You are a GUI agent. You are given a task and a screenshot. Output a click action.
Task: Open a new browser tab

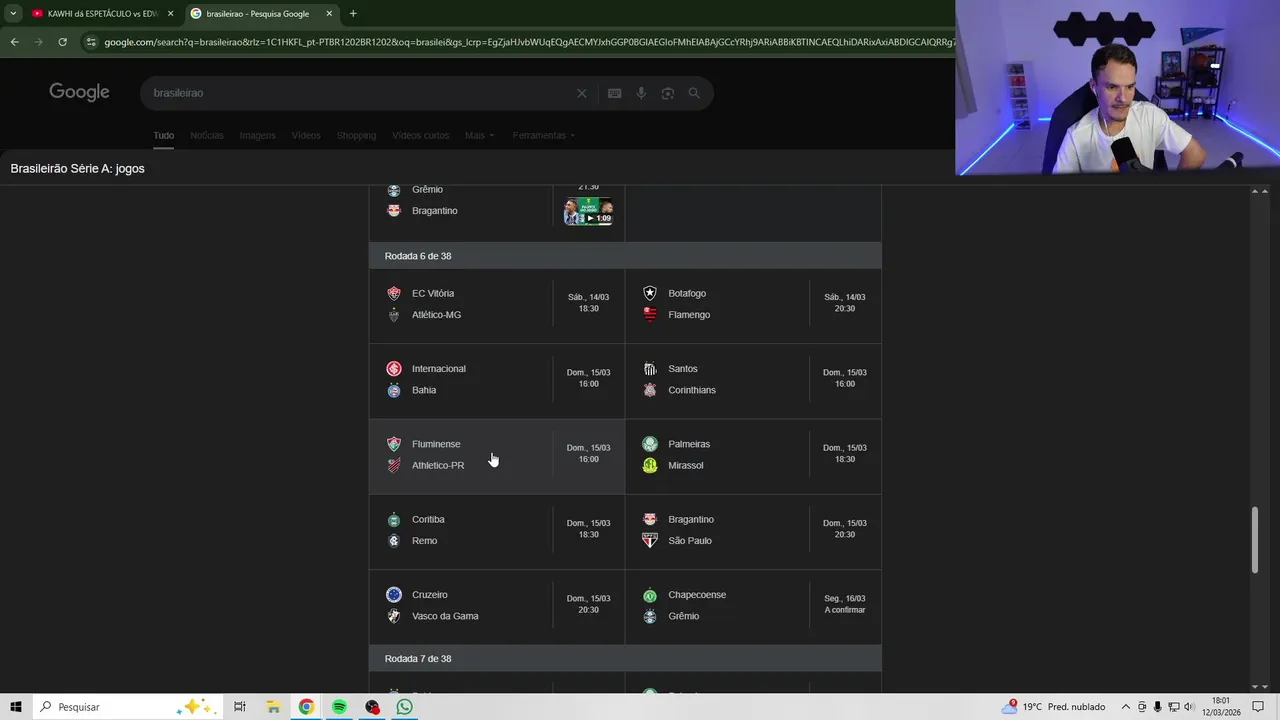click(x=353, y=13)
